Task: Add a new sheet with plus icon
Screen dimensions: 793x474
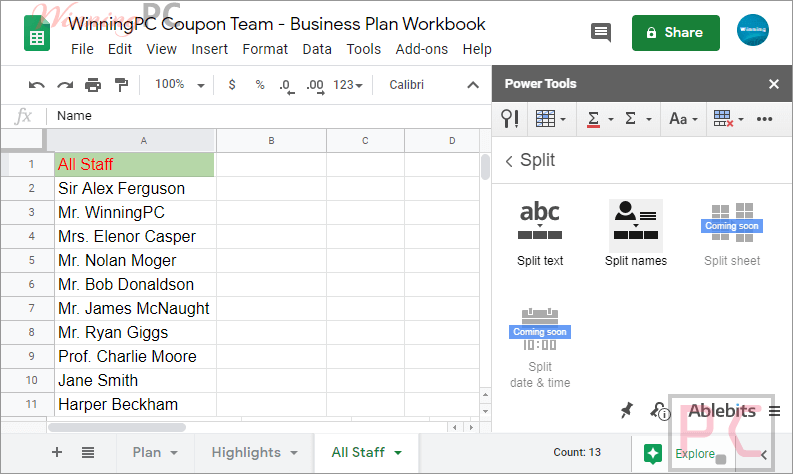Action: click(x=57, y=452)
